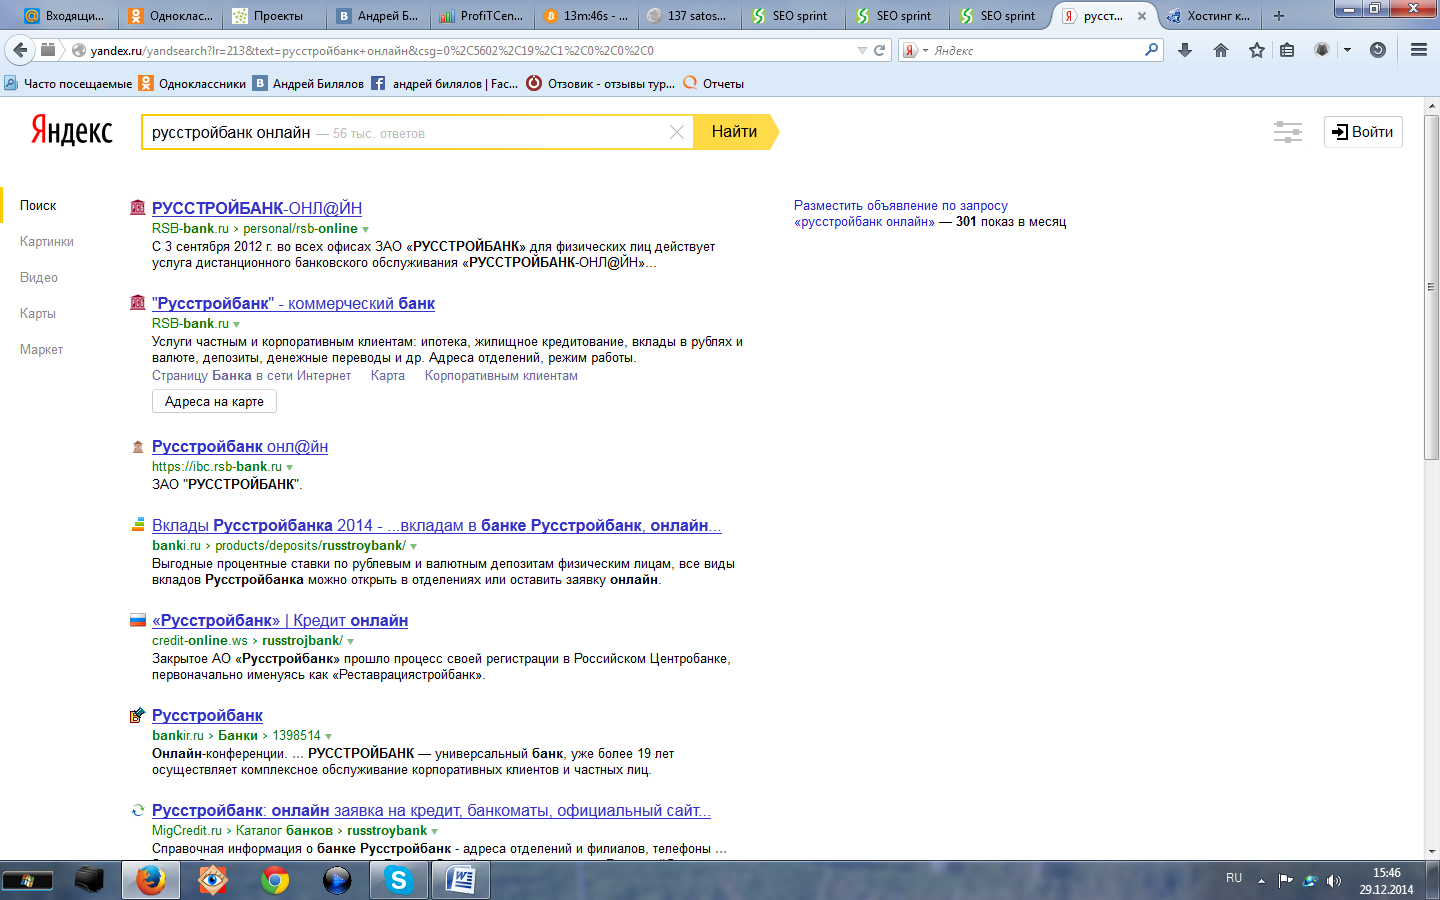Open the РУССТРОЙБАНК-ОНЛ@ЙН result link
Image resolution: width=1440 pixels, height=900 pixels.
click(257, 208)
